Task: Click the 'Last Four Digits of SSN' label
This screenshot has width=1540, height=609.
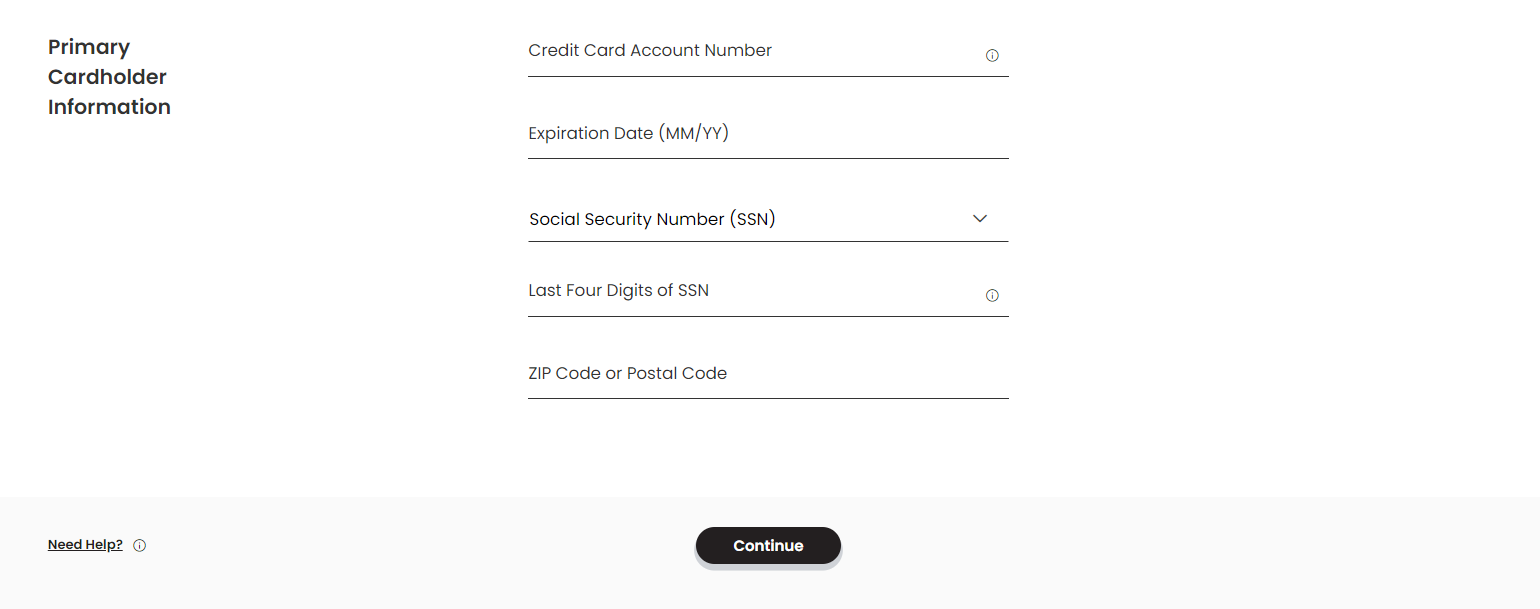Action: [x=618, y=291]
